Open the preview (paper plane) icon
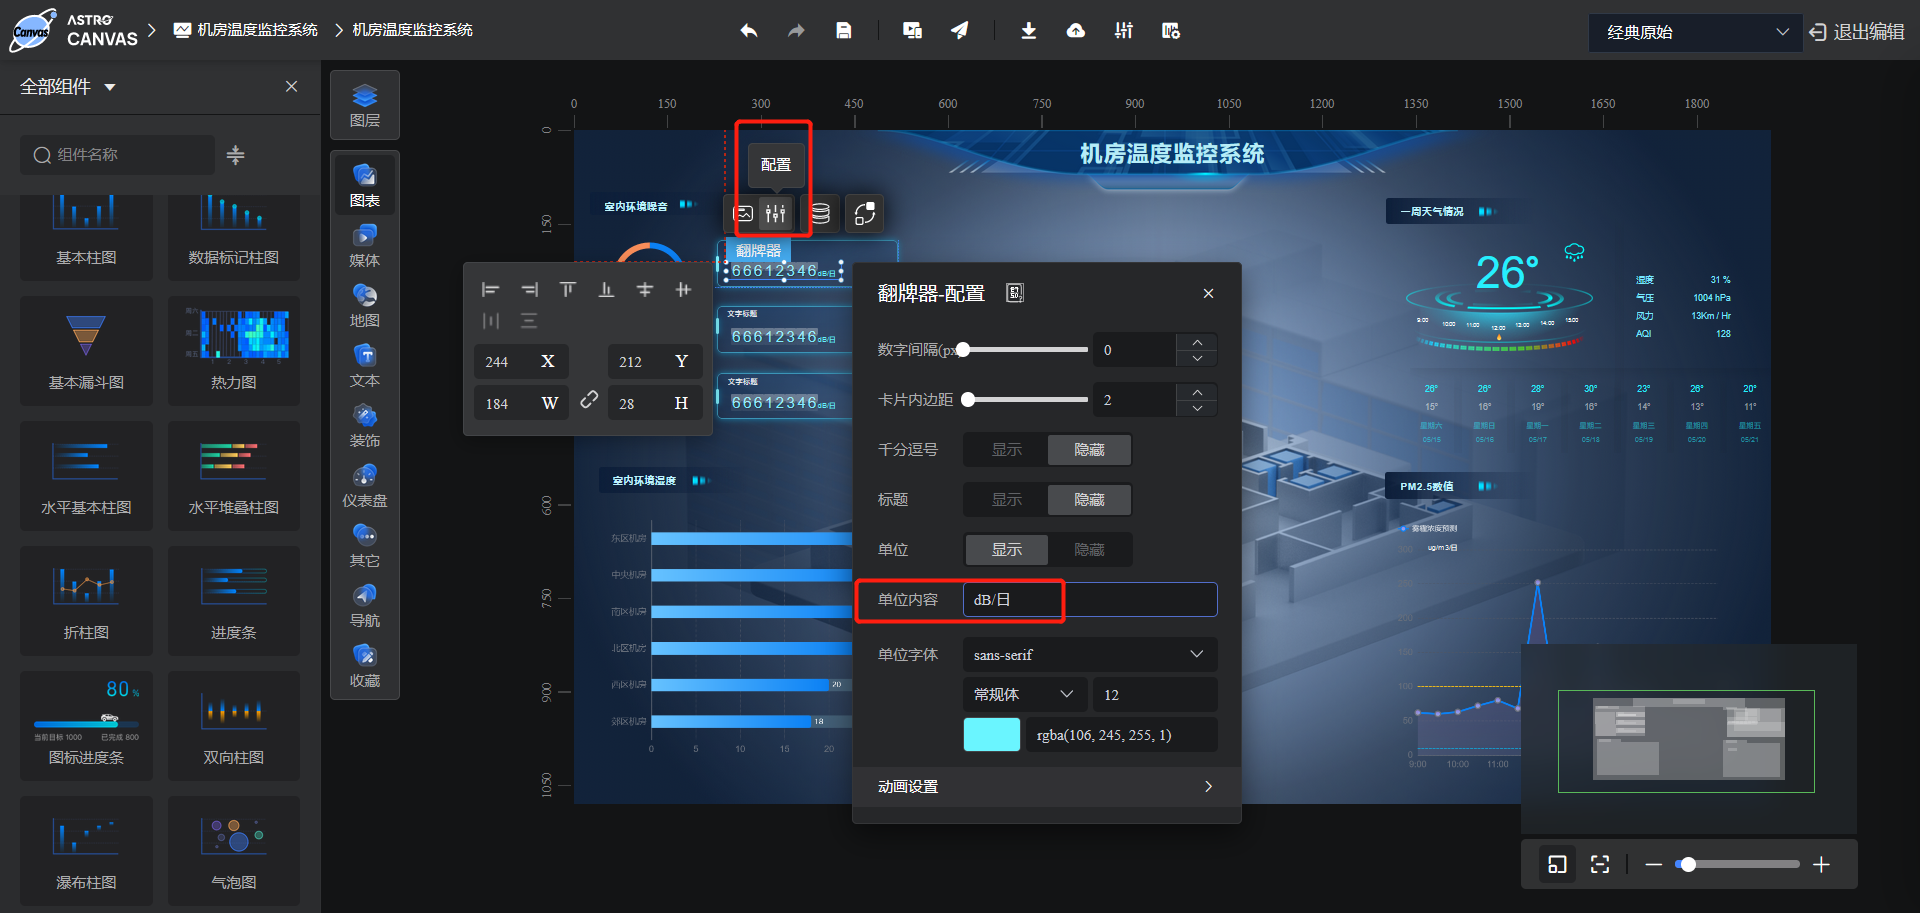Screen dimensions: 1920x913 [959, 31]
